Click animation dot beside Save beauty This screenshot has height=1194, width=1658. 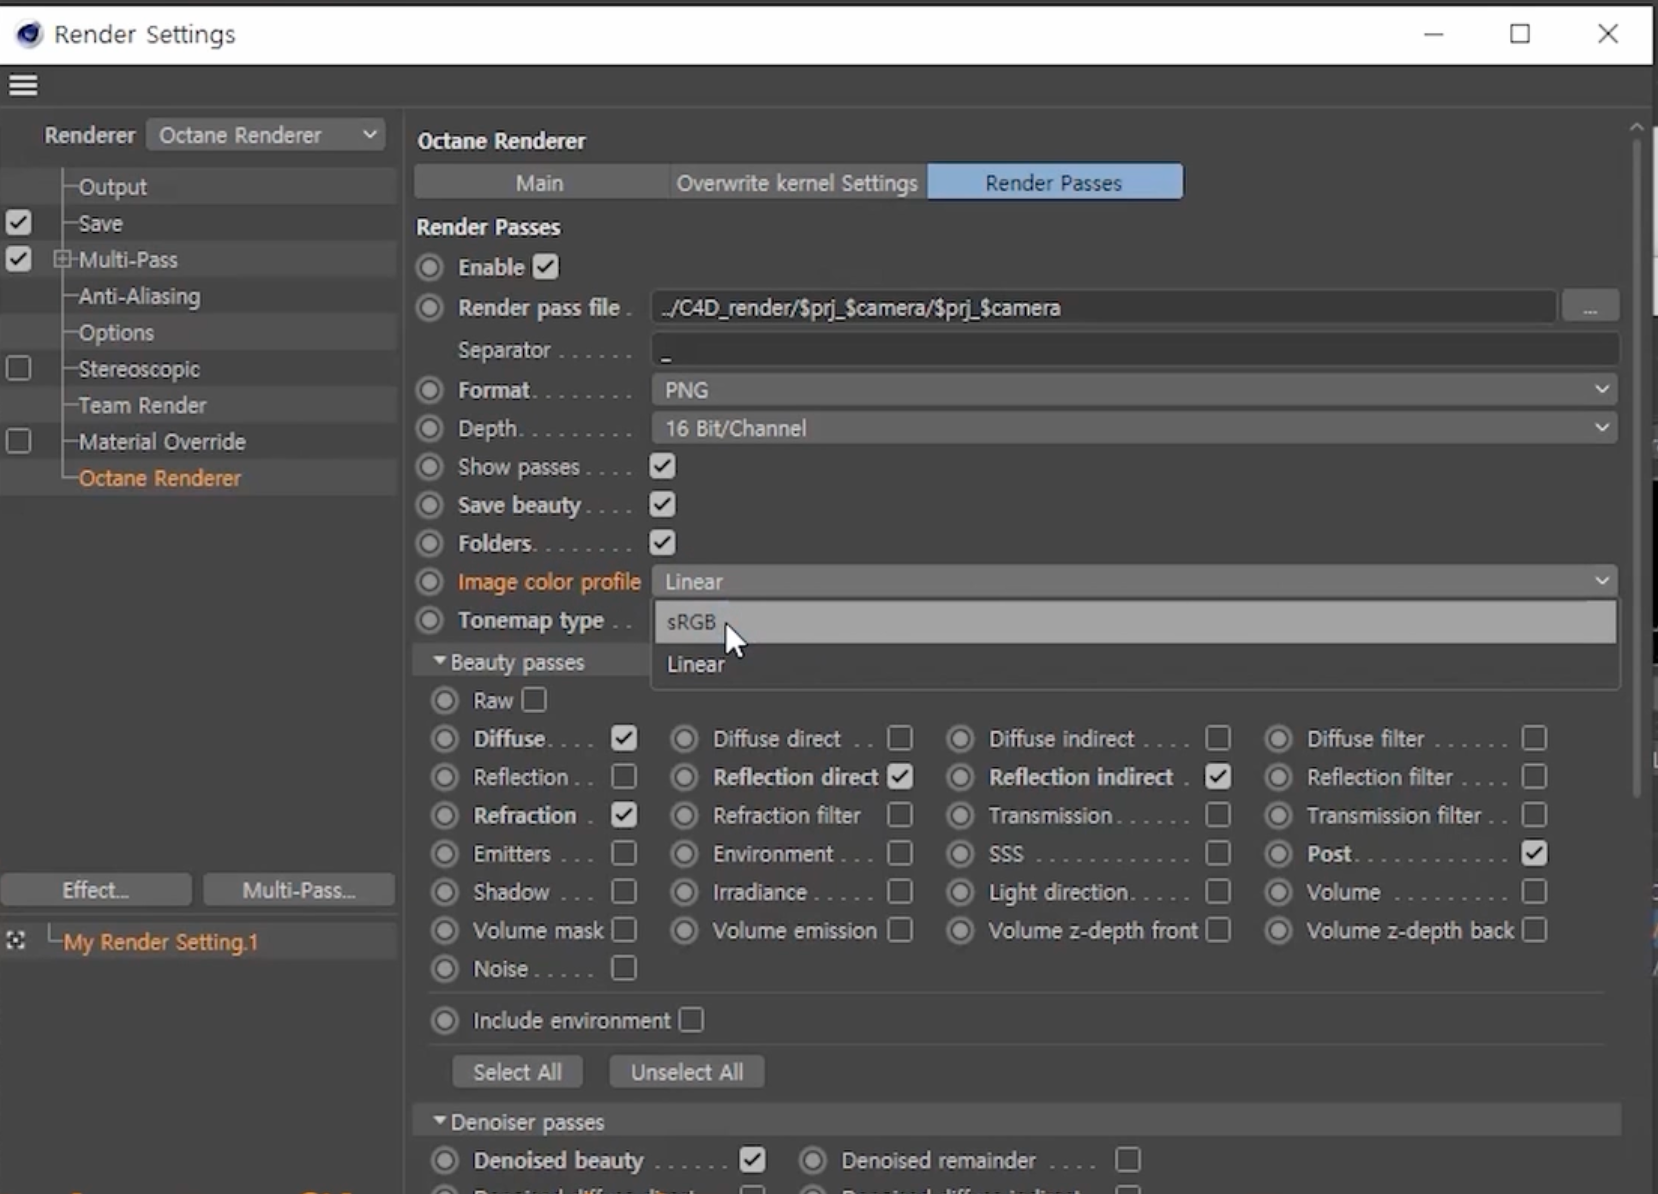(430, 505)
